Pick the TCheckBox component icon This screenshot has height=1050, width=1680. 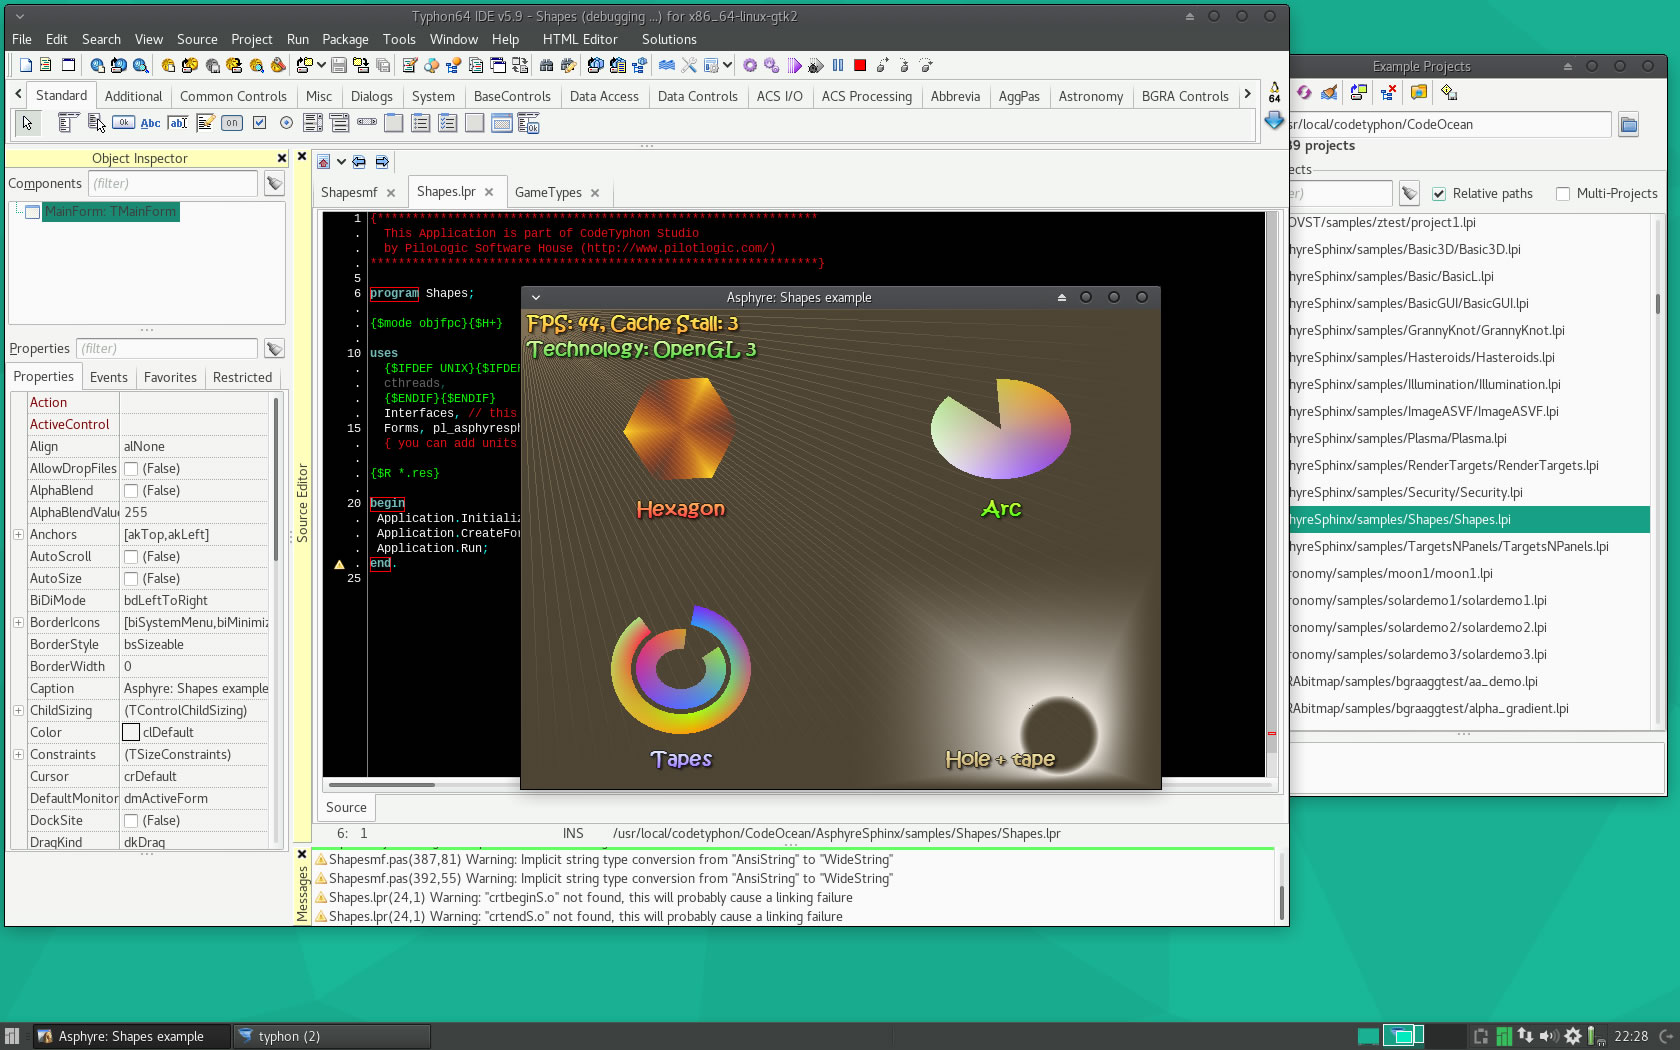pyautogui.click(x=259, y=123)
